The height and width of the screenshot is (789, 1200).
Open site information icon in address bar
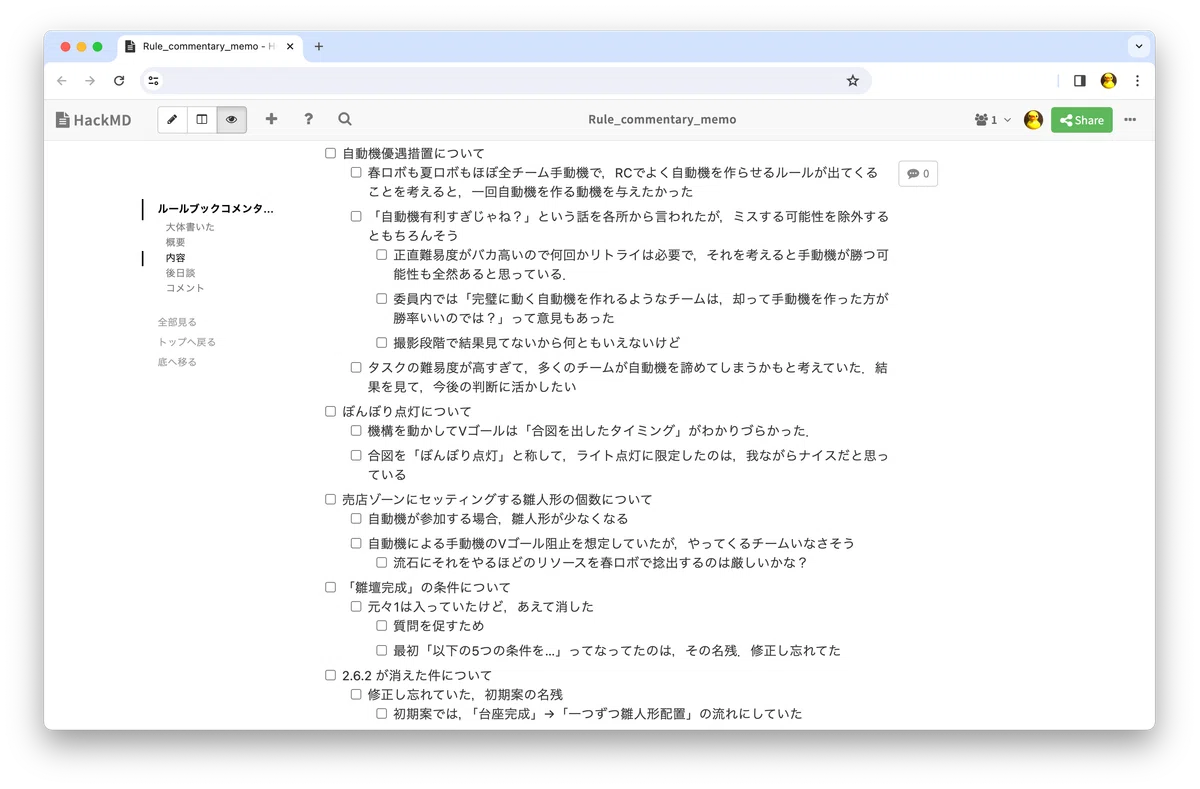(153, 81)
